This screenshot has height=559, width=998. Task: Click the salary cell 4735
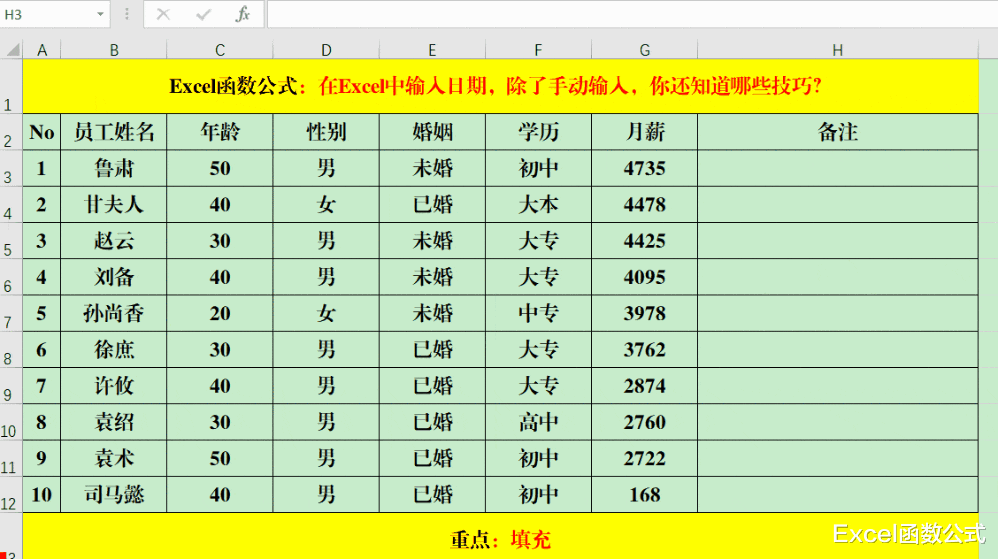point(645,169)
